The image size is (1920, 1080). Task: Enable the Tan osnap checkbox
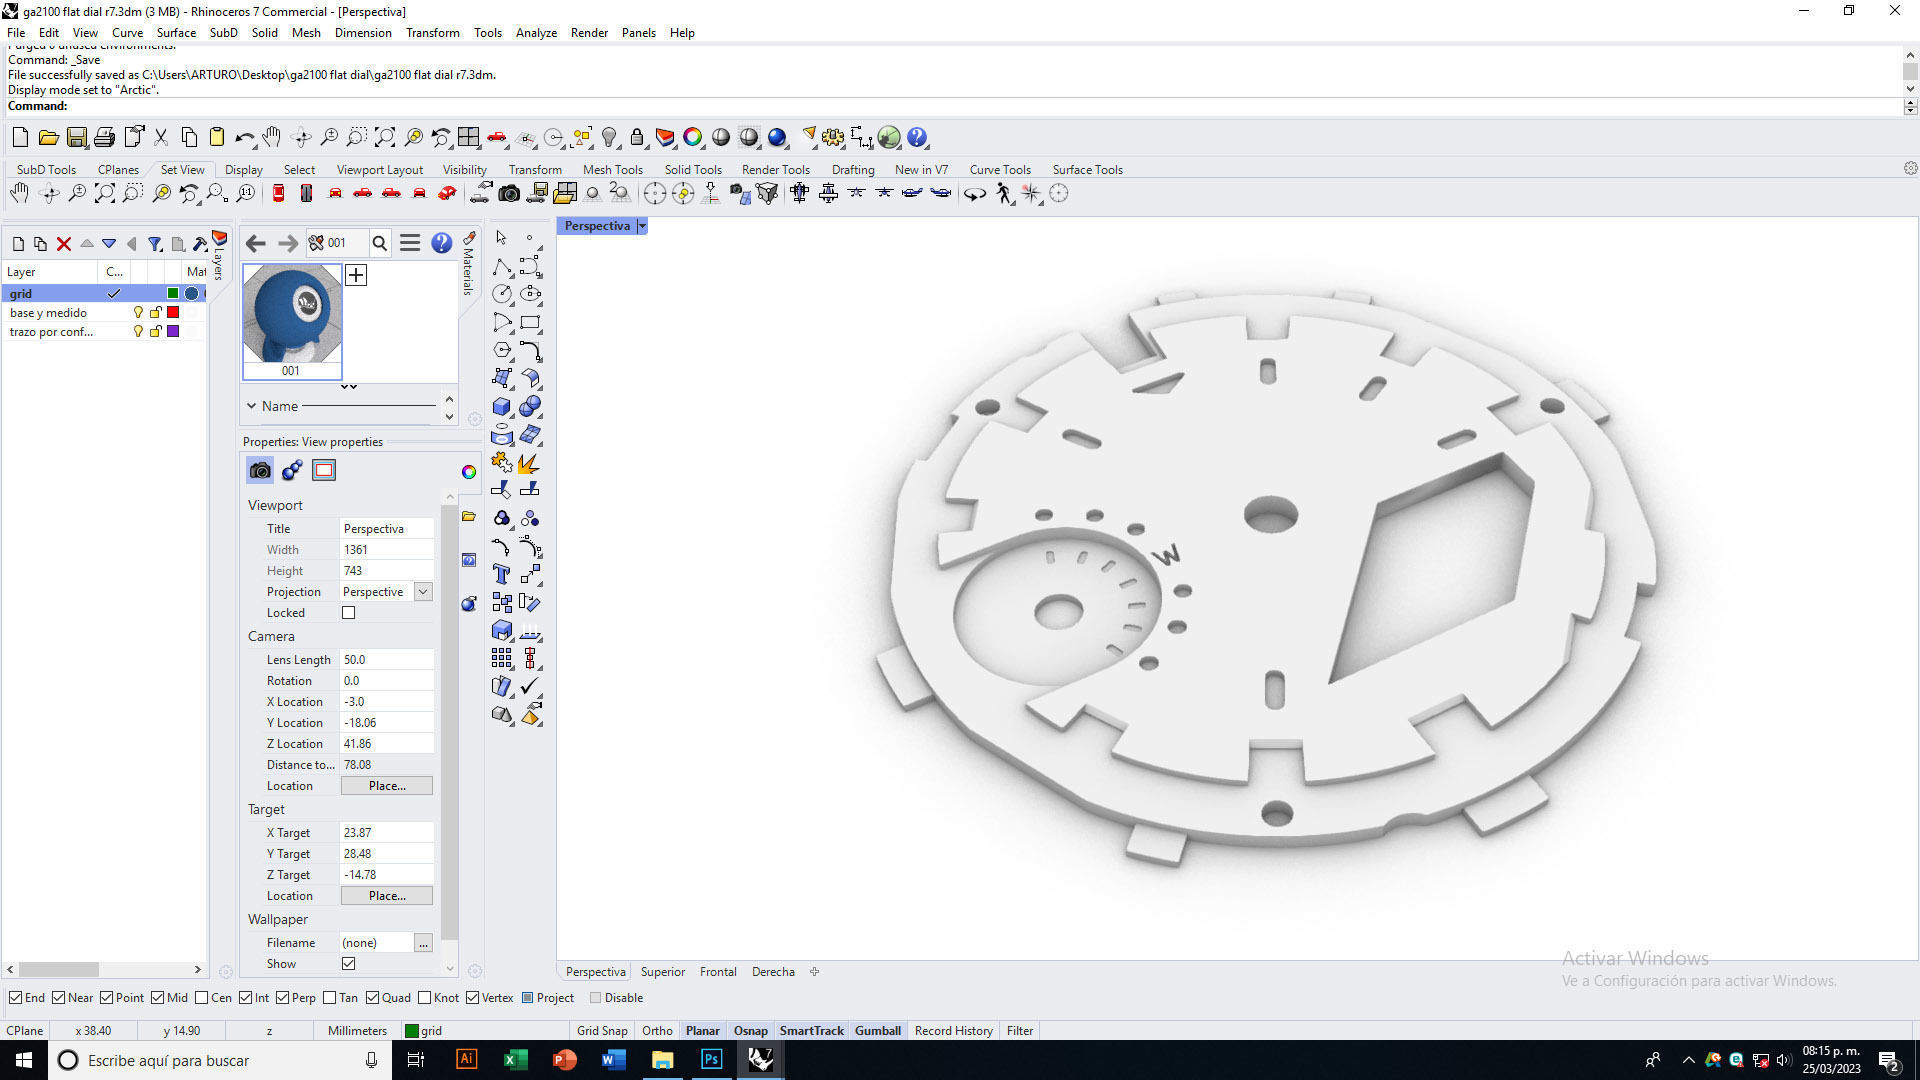(x=330, y=997)
